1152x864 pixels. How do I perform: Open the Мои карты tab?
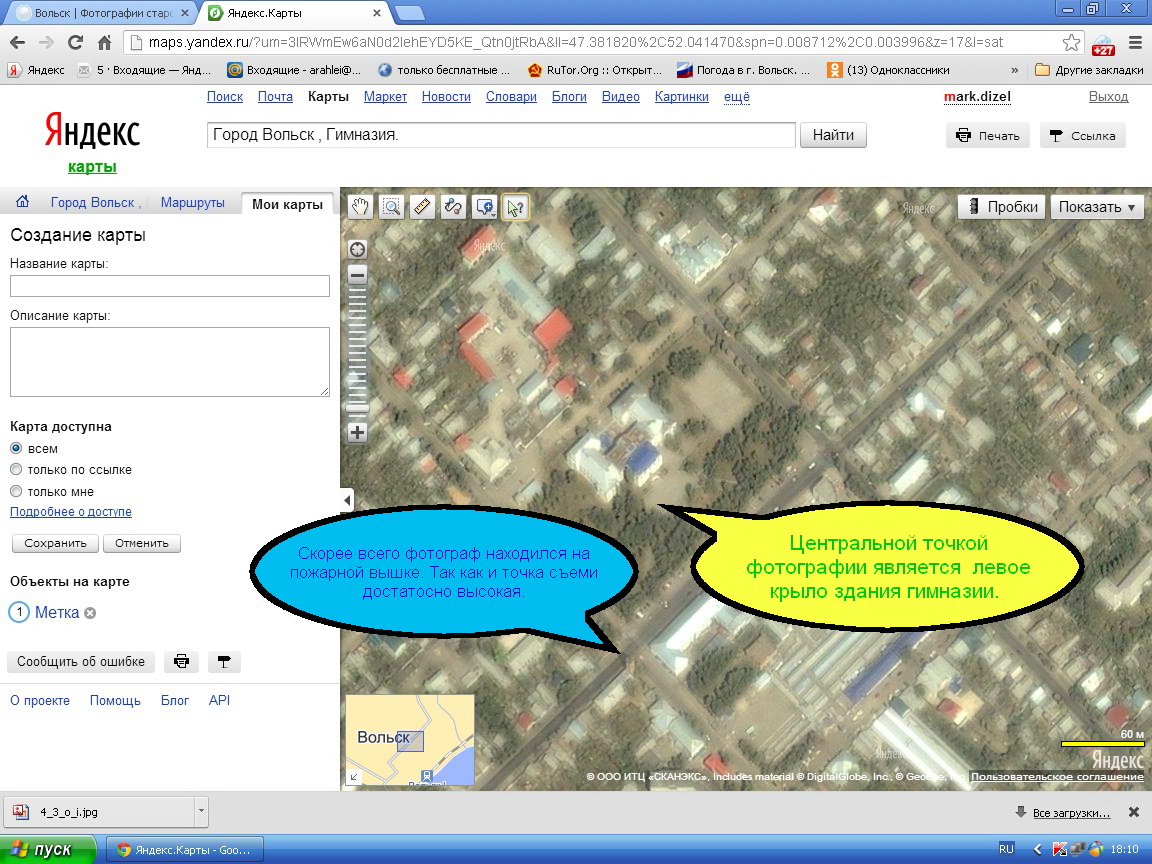287,204
